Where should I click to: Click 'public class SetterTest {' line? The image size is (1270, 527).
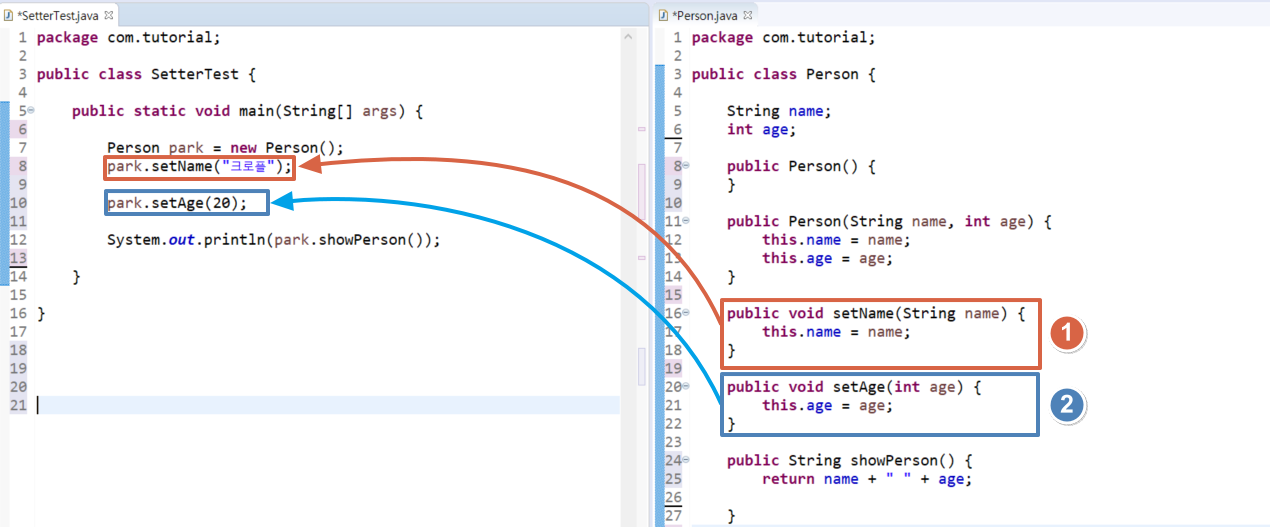click(x=146, y=74)
